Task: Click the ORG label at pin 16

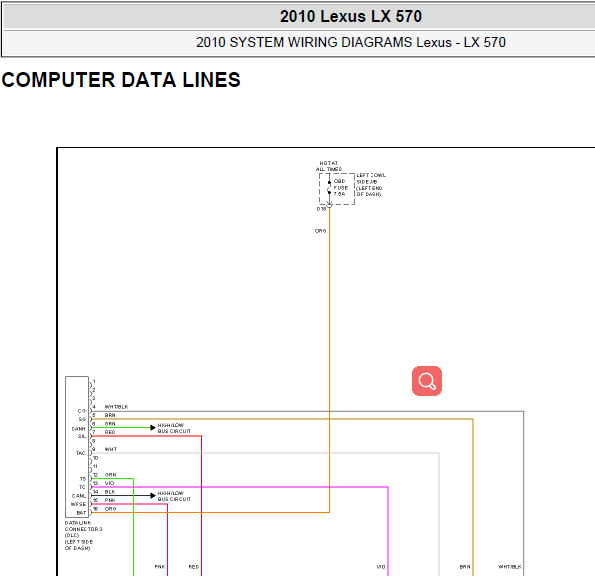Action: [110, 509]
